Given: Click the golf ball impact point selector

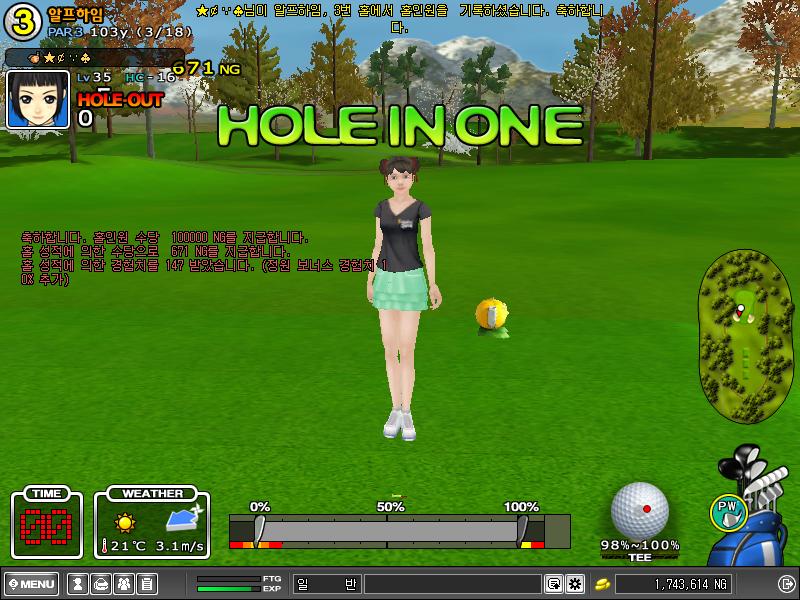Looking at the screenshot, I should pos(640,510).
